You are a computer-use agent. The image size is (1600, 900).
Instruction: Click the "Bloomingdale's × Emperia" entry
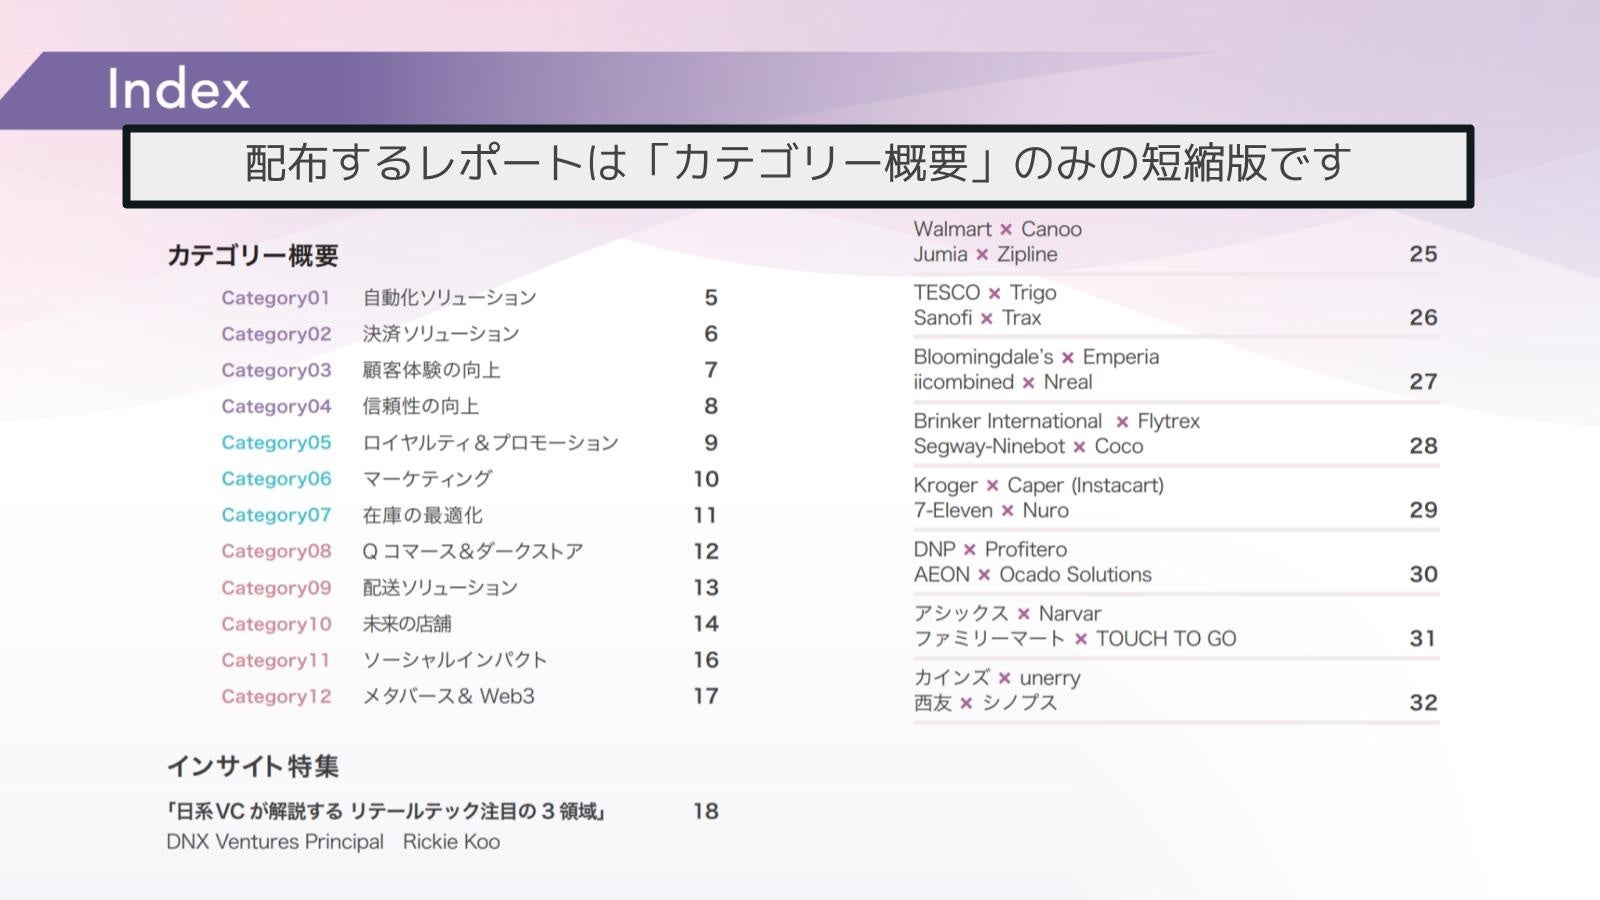pyautogui.click(x=1037, y=357)
